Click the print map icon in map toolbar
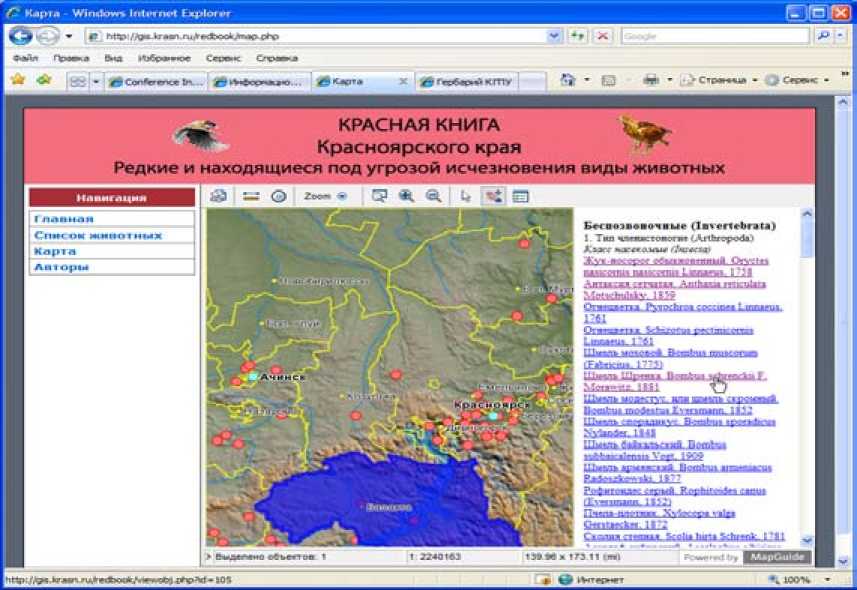The width and height of the screenshot is (857, 590). click(x=219, y=196)
